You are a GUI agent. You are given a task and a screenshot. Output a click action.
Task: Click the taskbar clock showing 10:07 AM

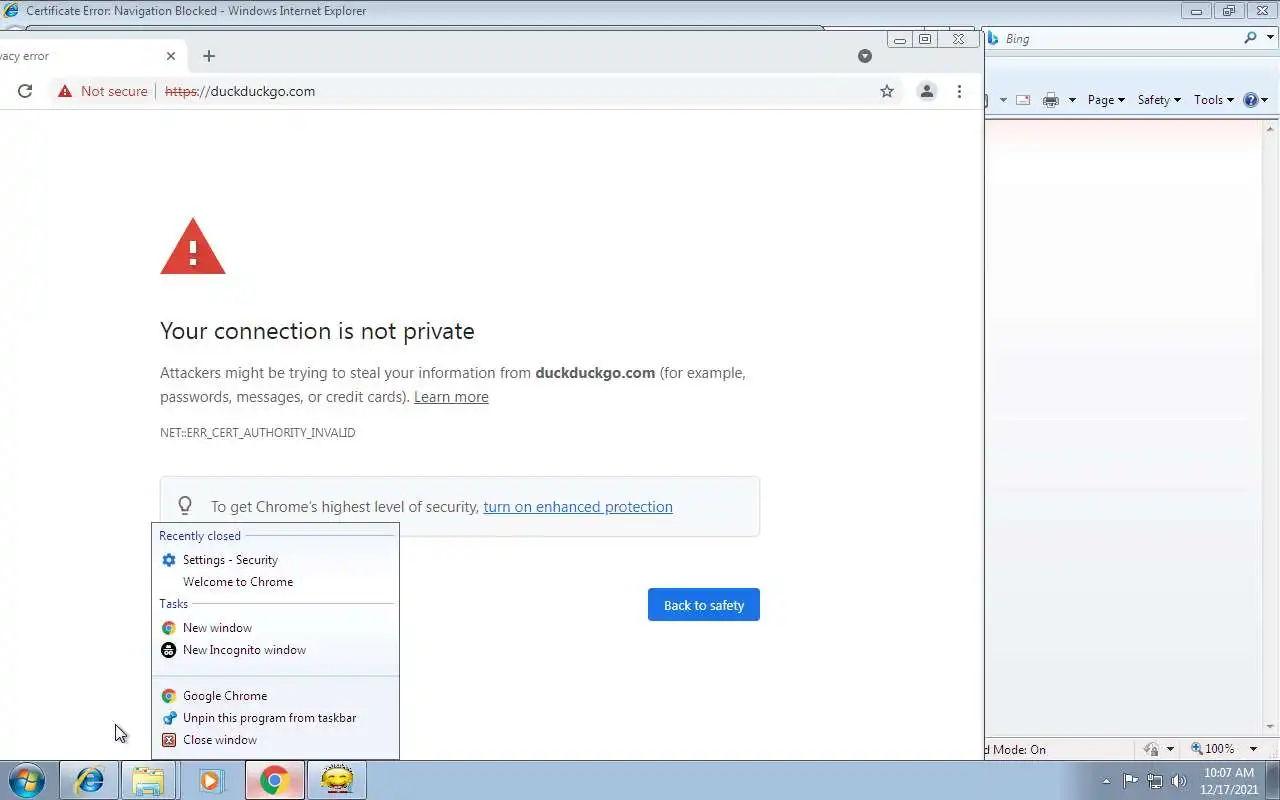pyautogui.click(x=1229, y=781)
